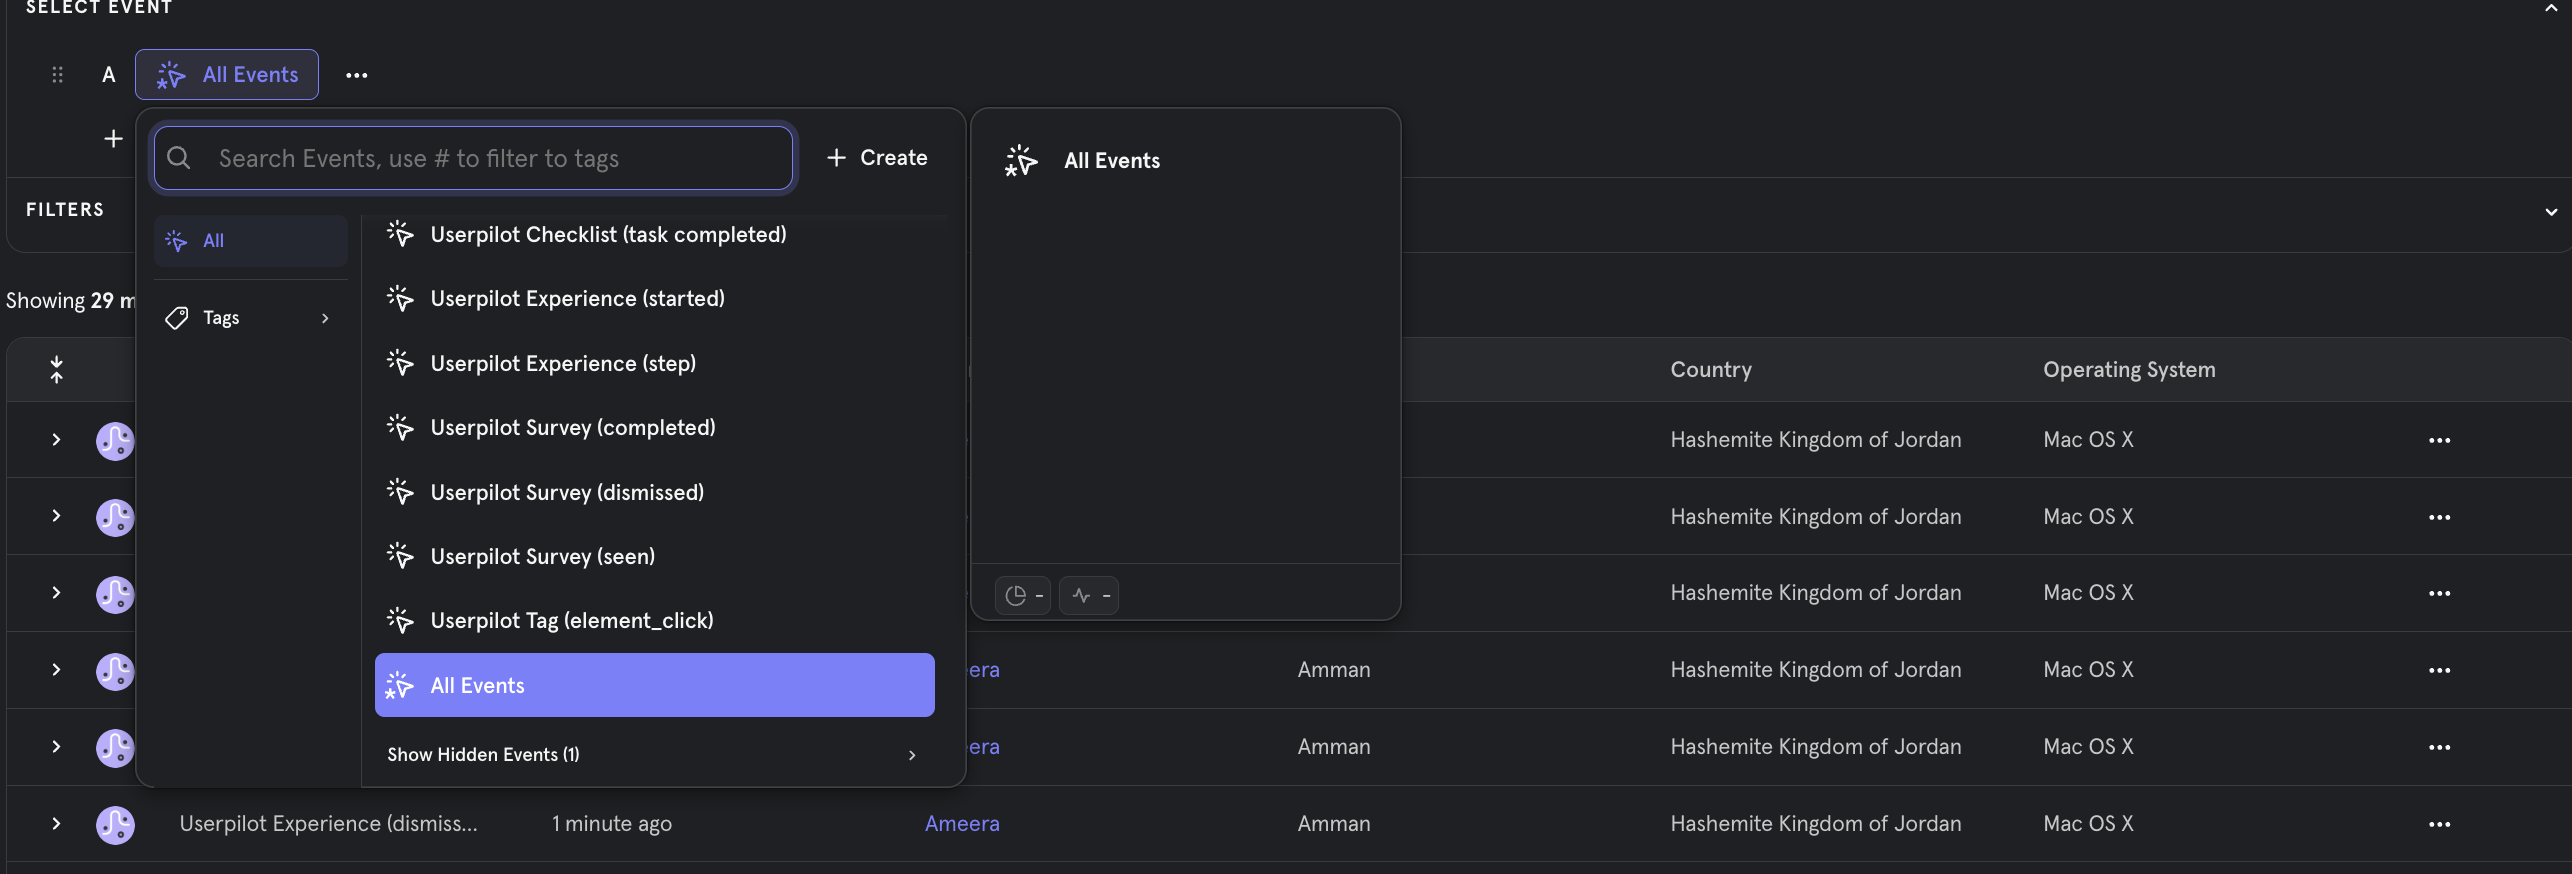Open Show Hidden Events (1)
The image size is (2572, 874).
(654, 754)
